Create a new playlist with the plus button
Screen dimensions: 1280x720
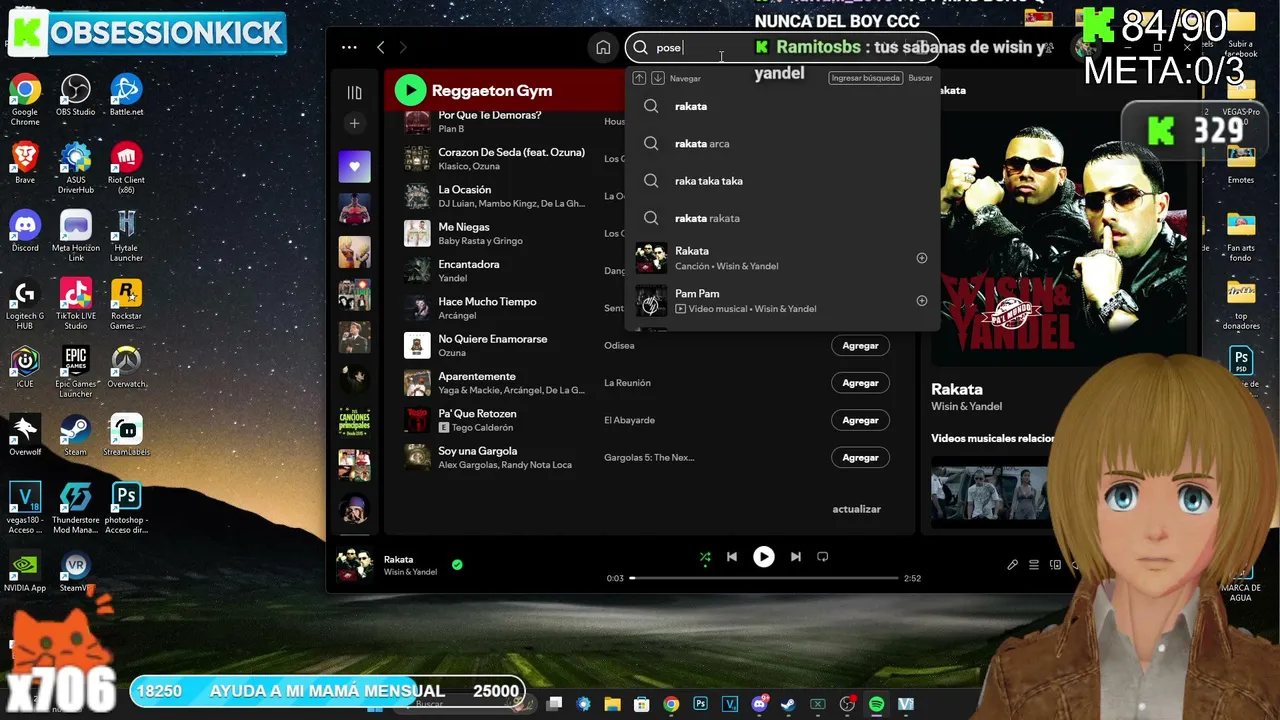[354, 123]
